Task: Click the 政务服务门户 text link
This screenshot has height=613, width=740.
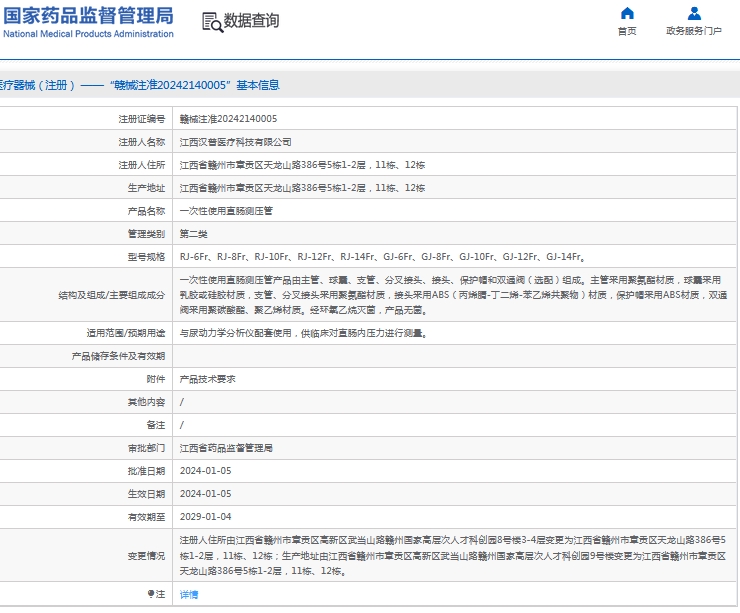Action: pos(694,31)
